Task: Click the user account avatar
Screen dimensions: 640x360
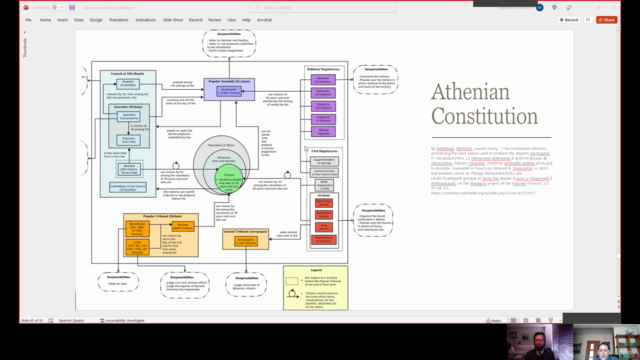Action: click(x=540, y=7)
